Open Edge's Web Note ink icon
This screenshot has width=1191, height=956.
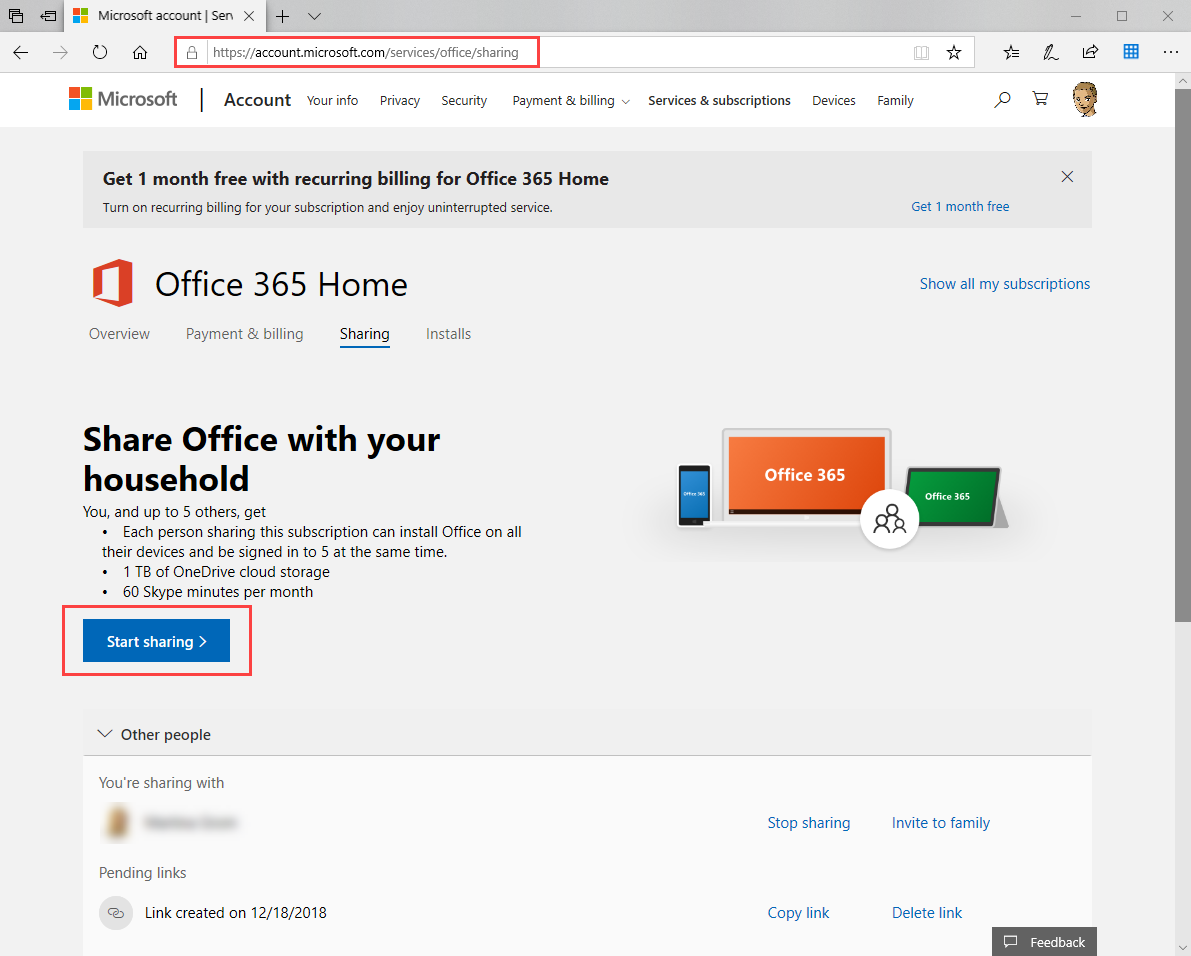click(1050, 51)
